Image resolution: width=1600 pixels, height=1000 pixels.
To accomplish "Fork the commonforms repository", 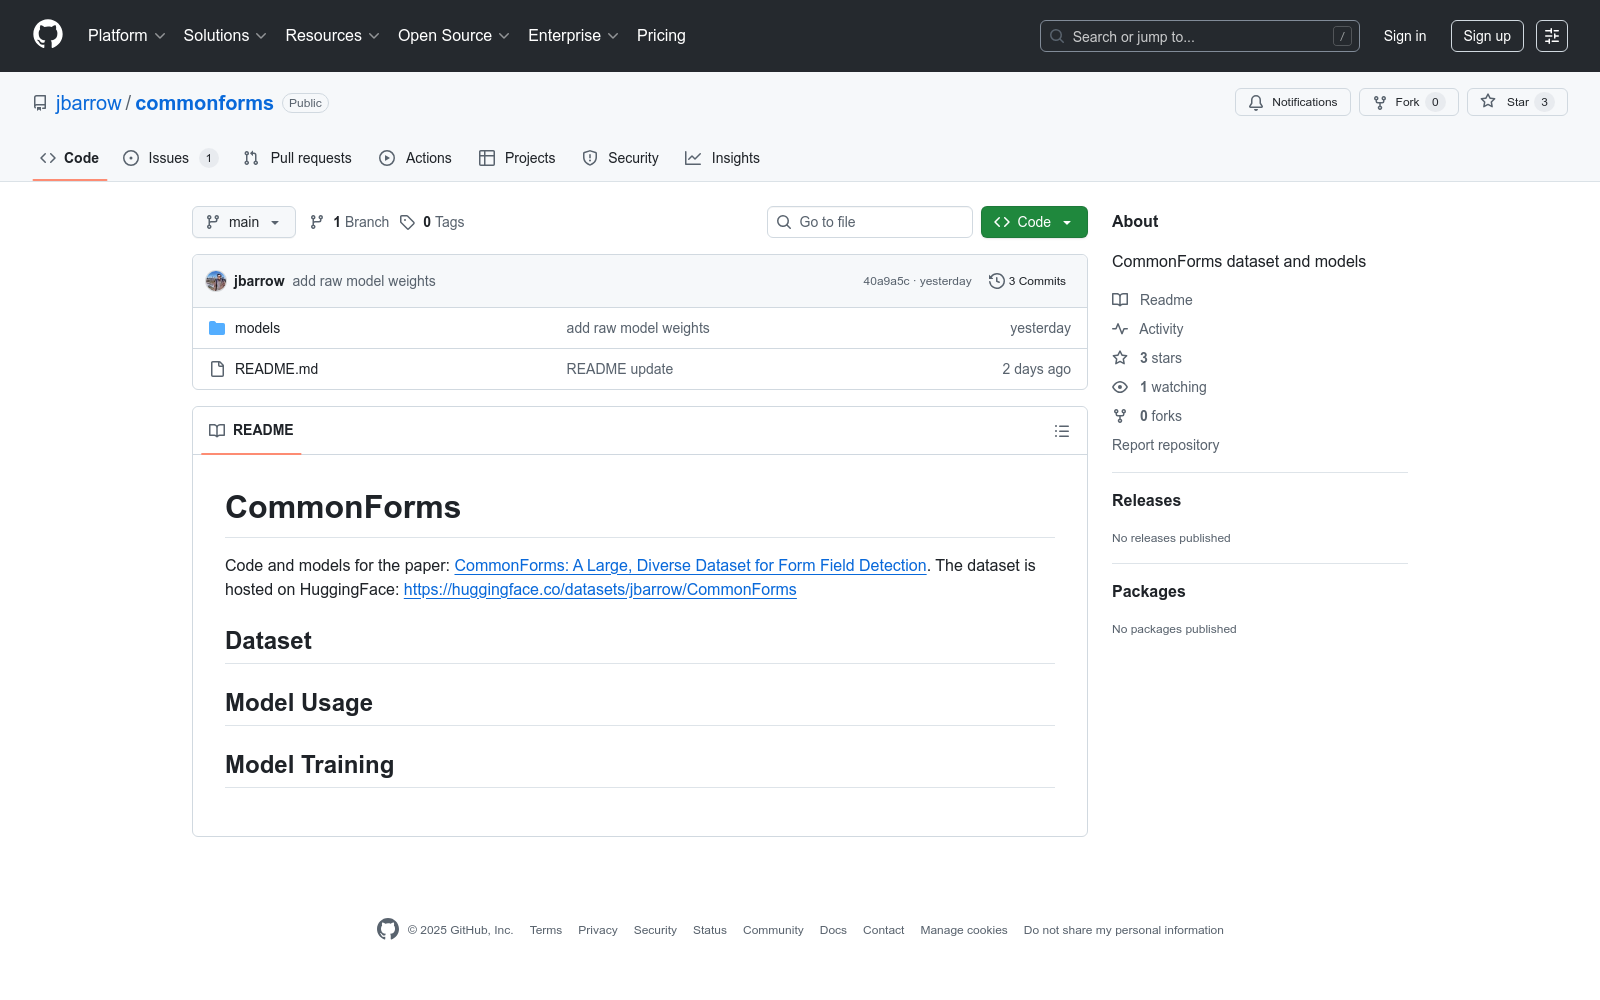I will tap(1409, 102).
